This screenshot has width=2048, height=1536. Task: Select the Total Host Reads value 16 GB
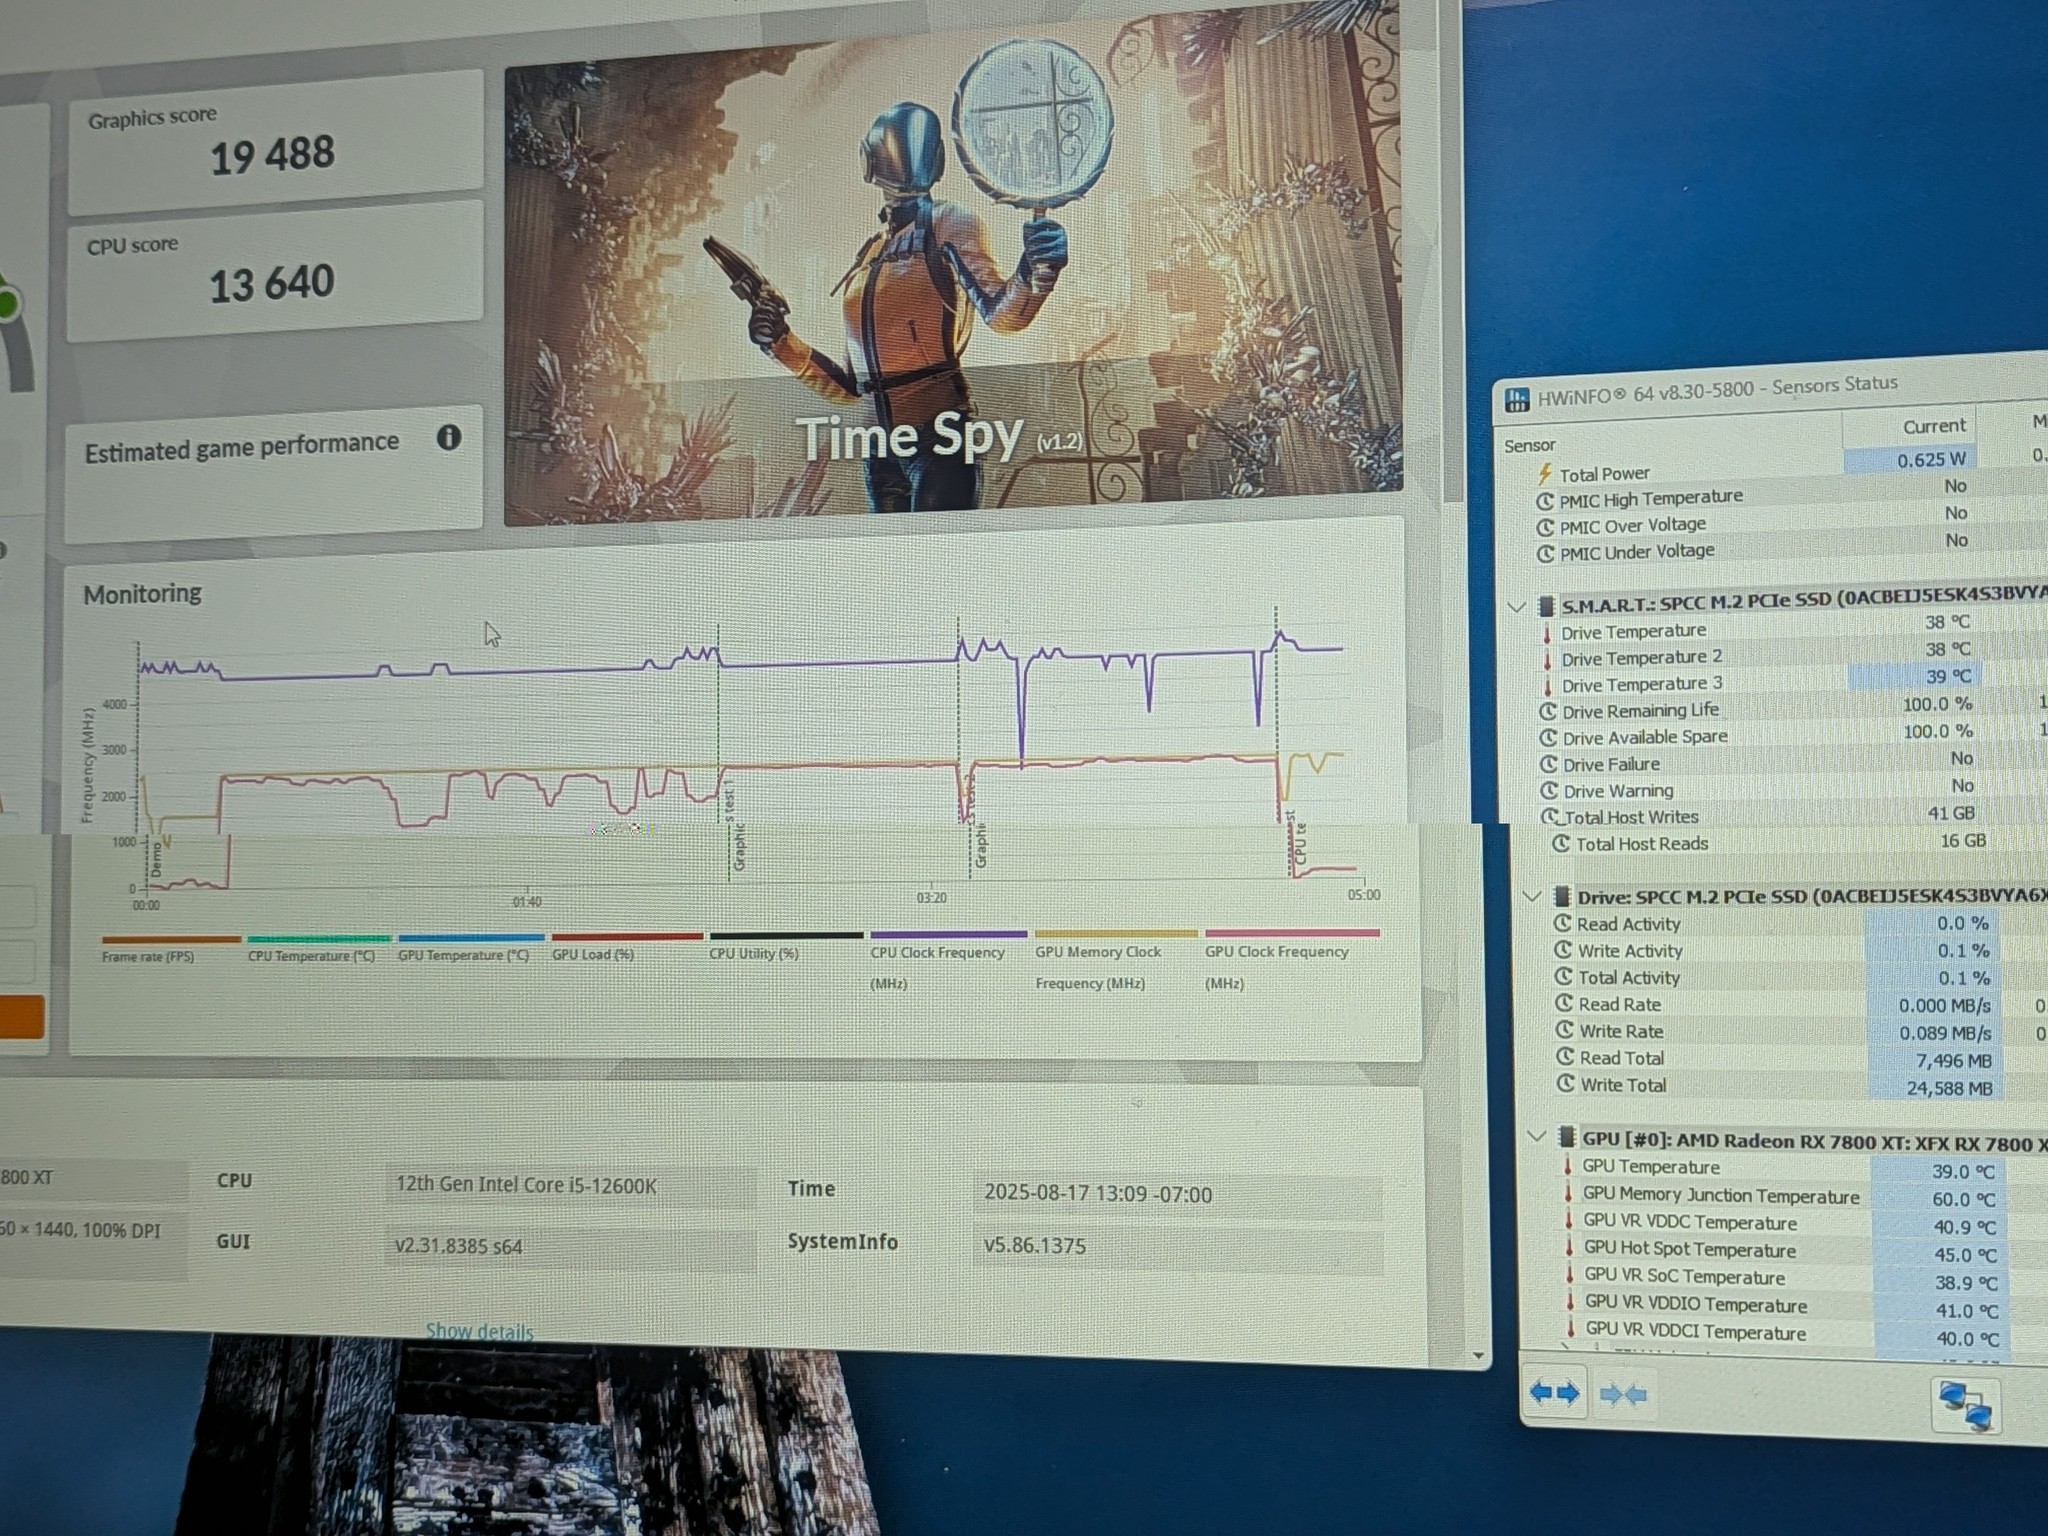click(1963, 841)
